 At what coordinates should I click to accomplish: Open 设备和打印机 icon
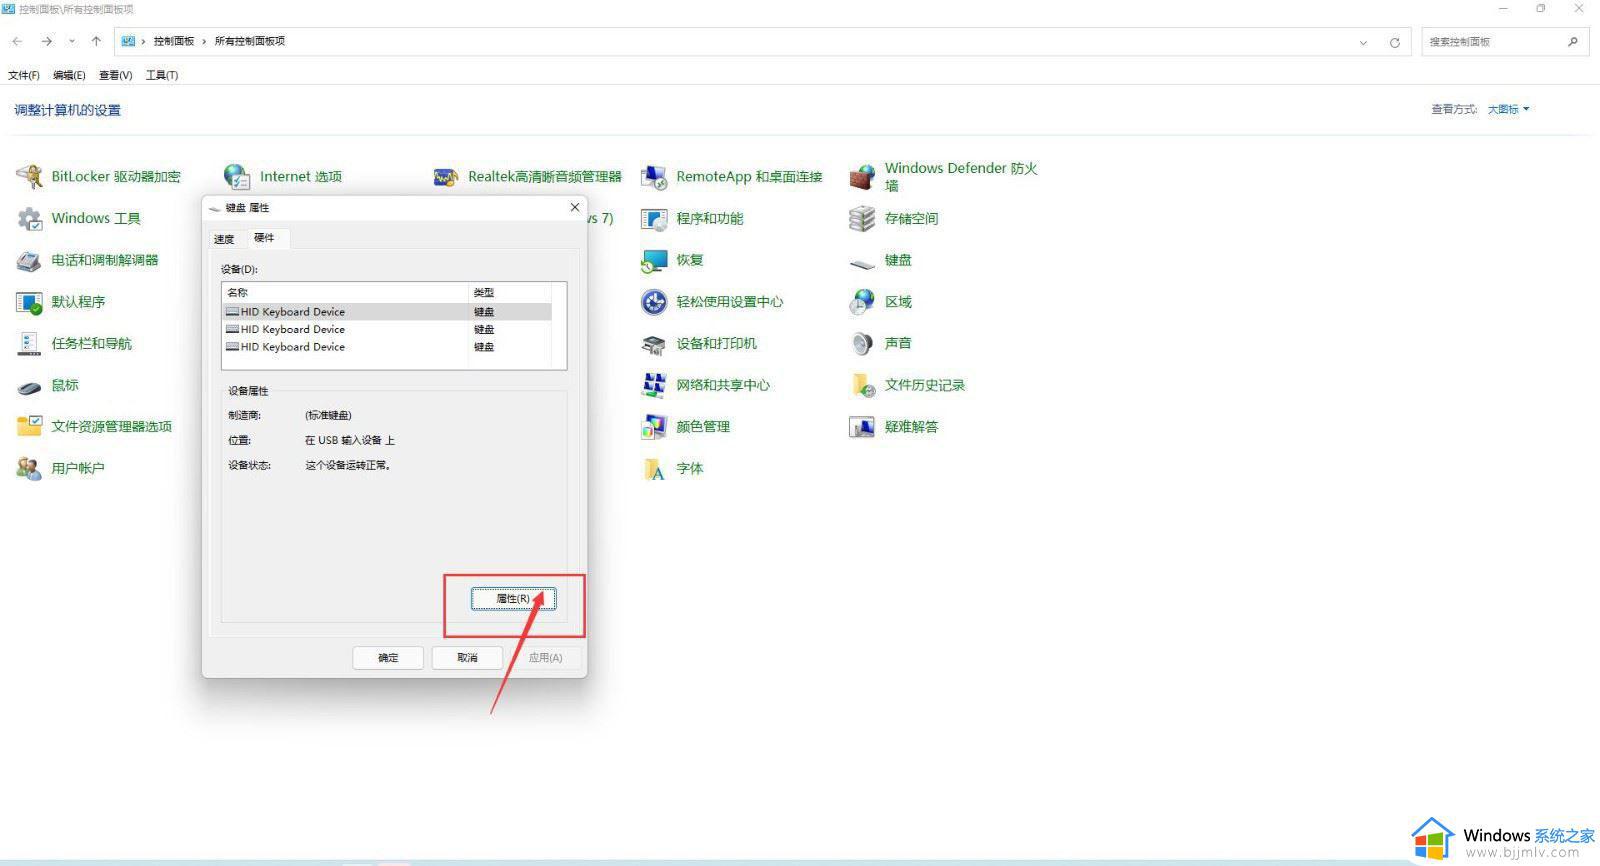click(x=654, y=343)
